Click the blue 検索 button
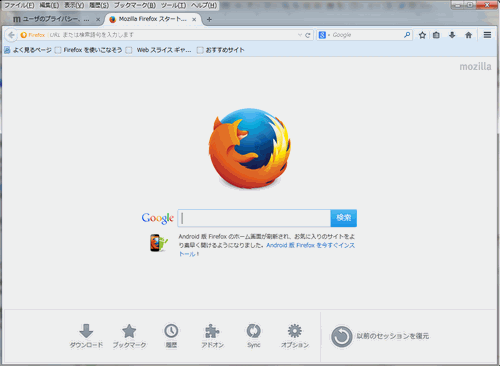 coord(344,218)
